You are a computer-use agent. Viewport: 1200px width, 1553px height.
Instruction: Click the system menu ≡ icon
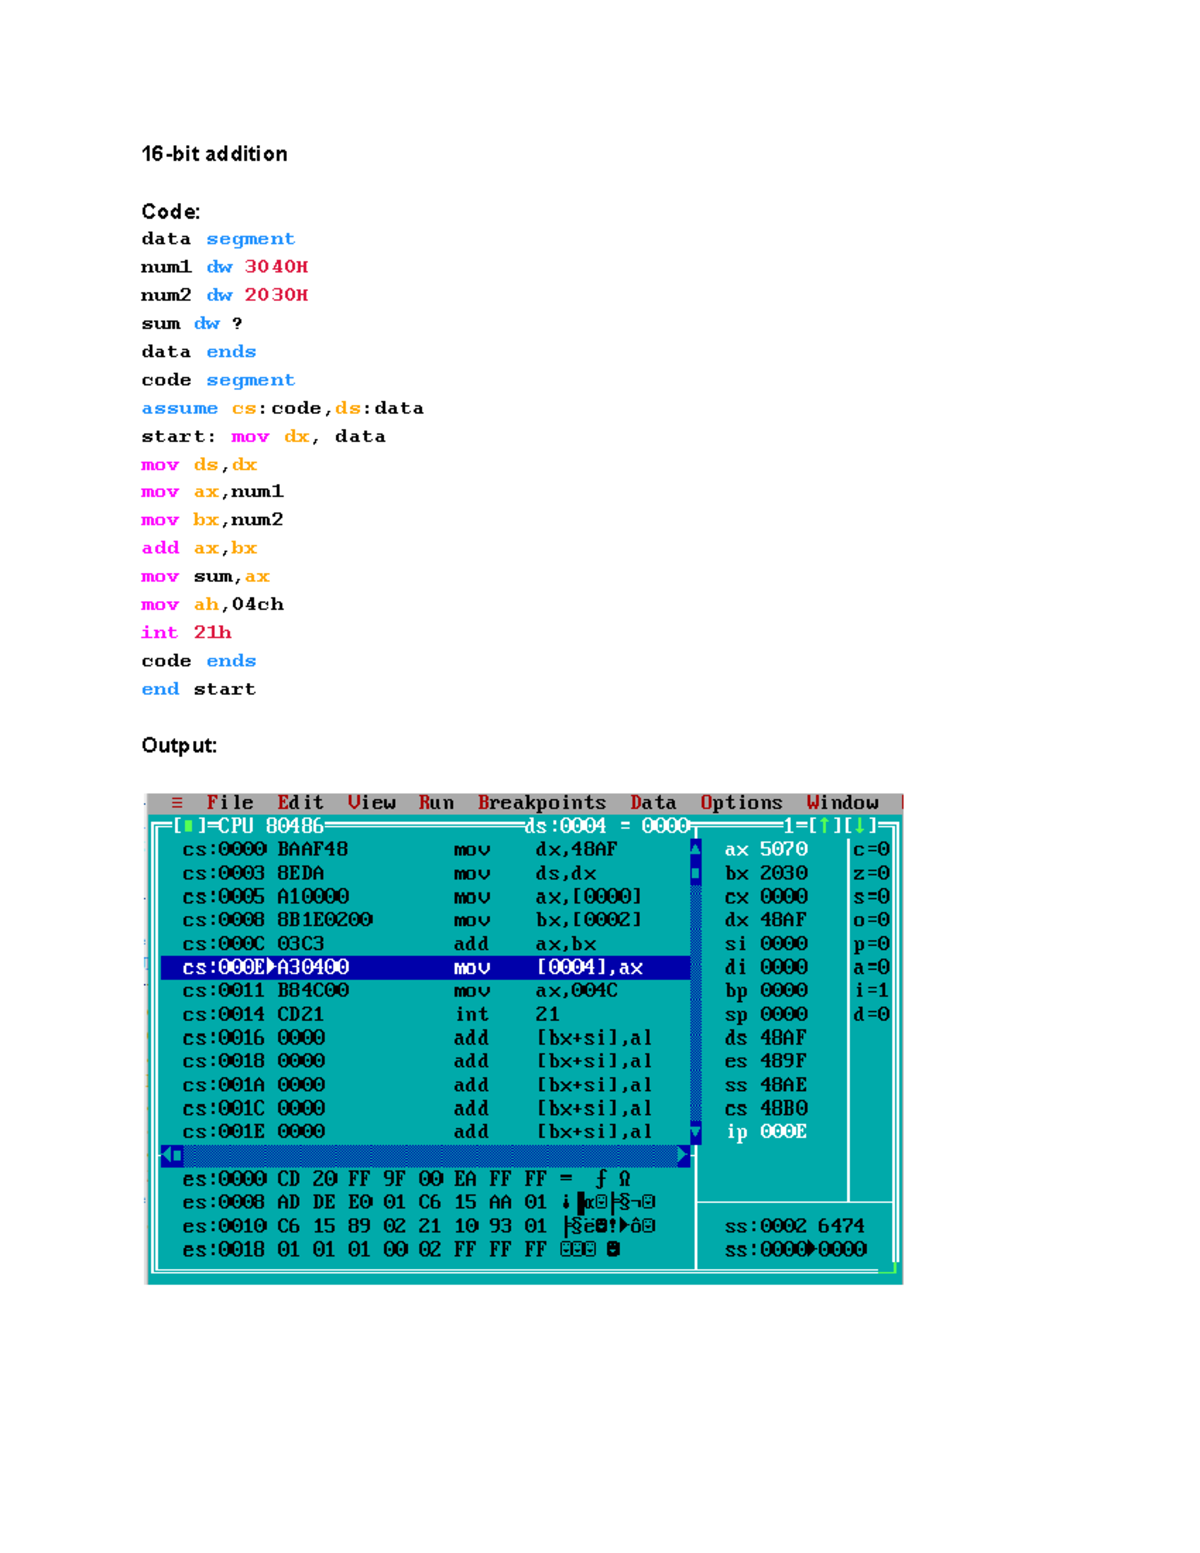(177, 802)
